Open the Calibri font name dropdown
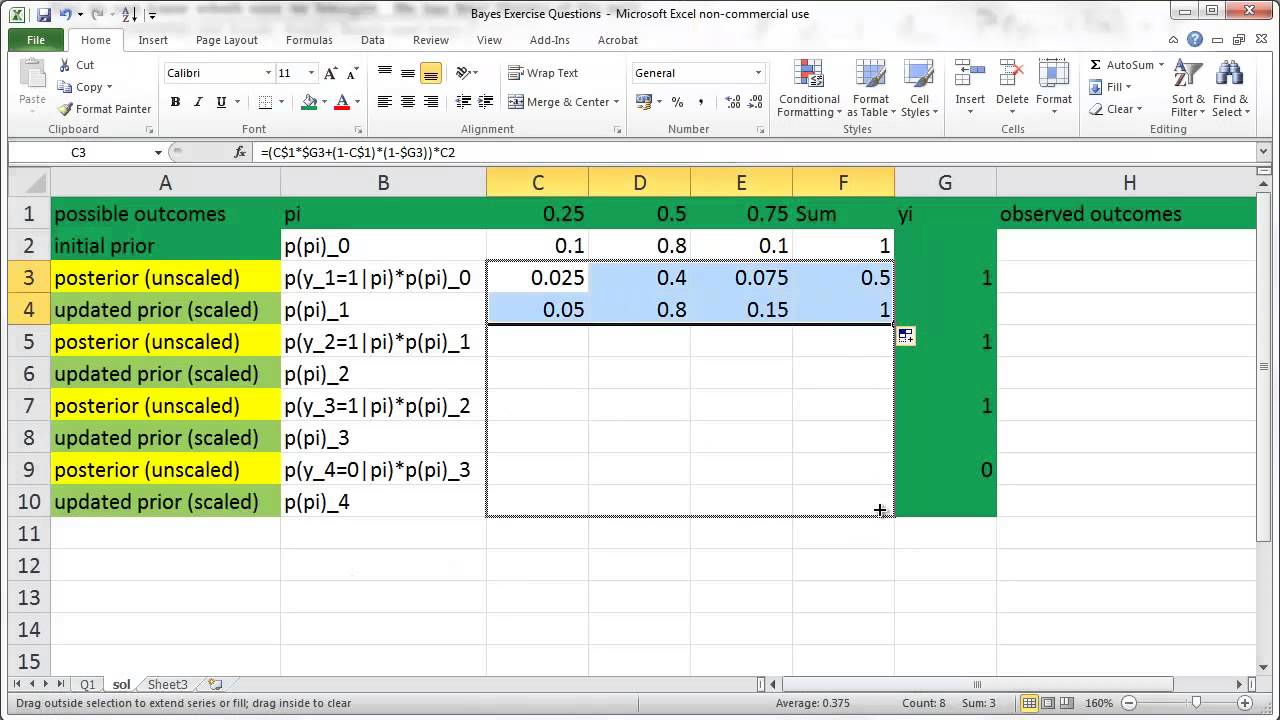The height and width of the screenshot is (720, 1280). click(268, 73)
